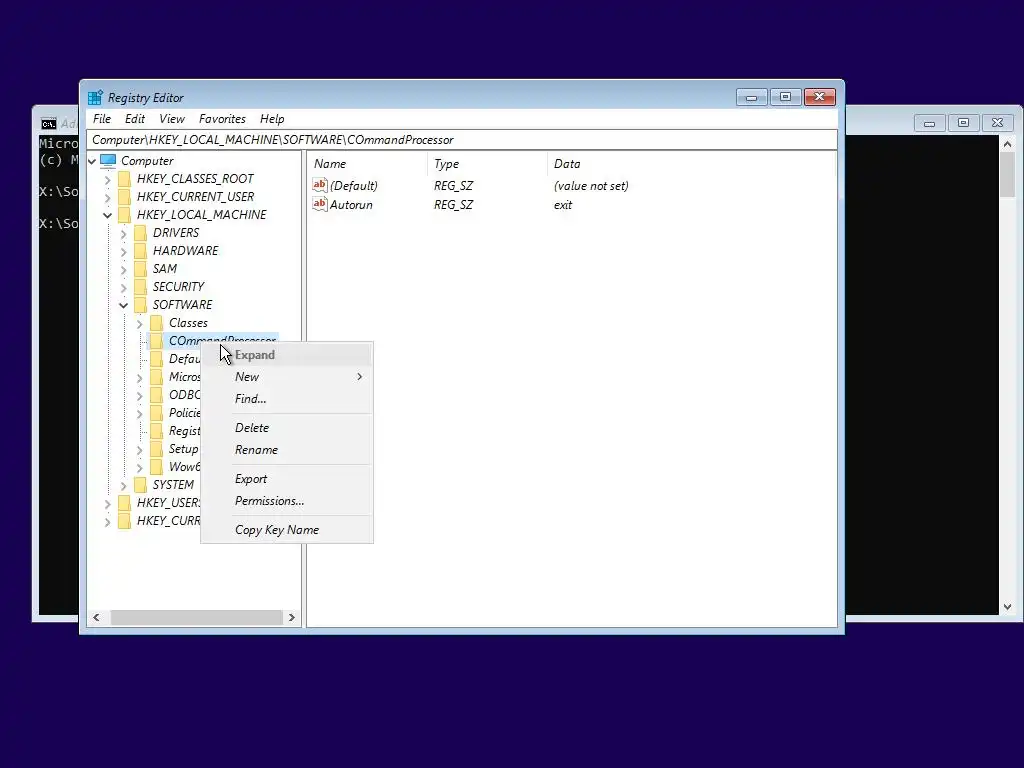Click the HKEY_CURRENT_USER folder icon
This screenshot has width=1024, height=768.
tap(124, 197)
